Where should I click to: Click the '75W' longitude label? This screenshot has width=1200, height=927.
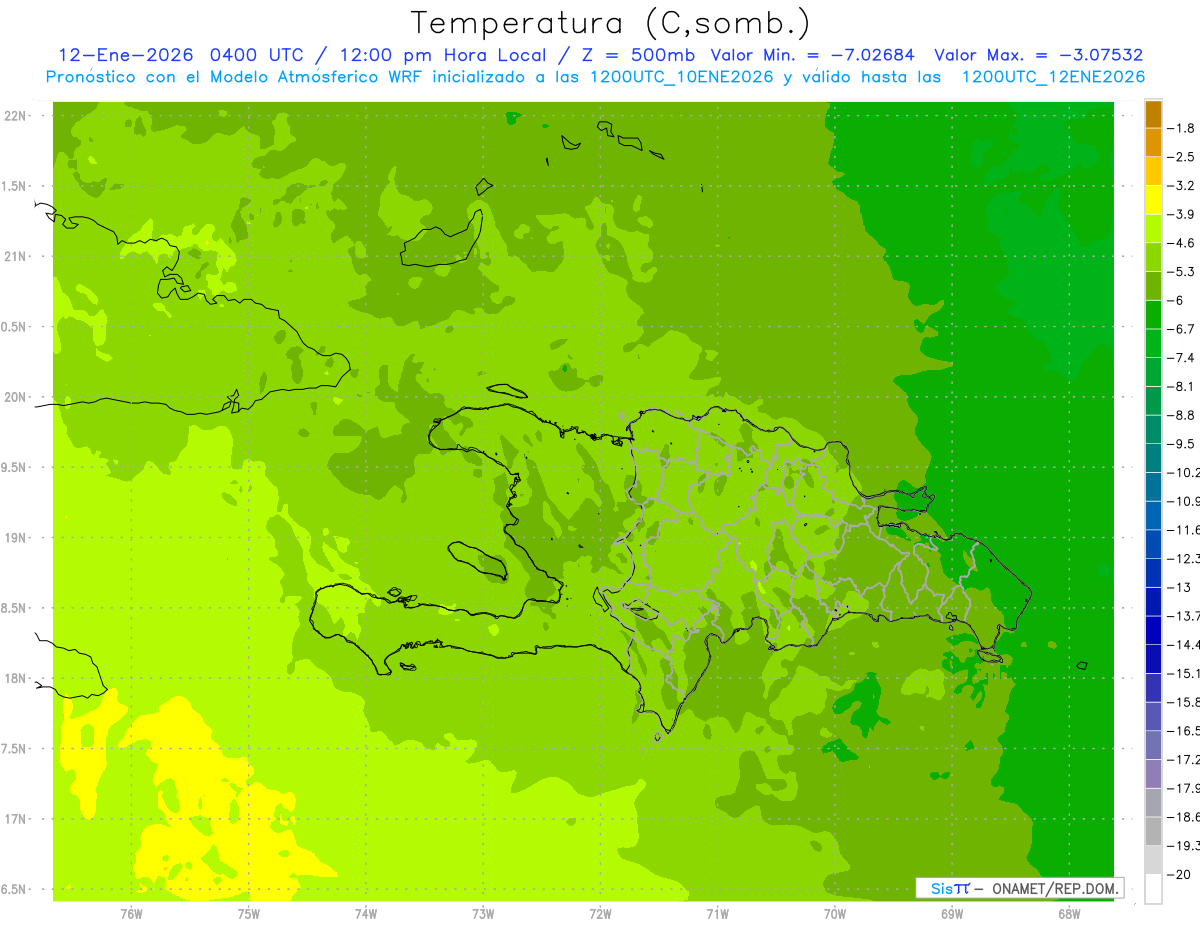pos(248,914)
